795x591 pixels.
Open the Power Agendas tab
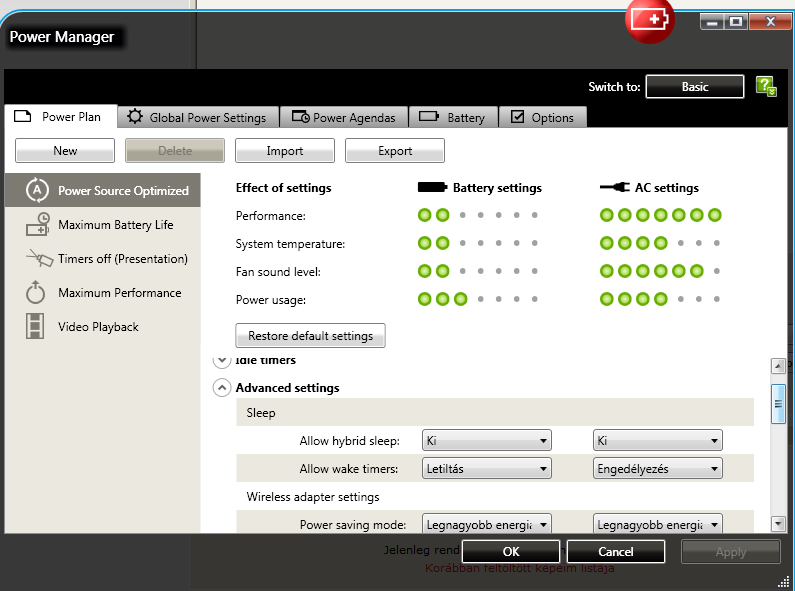pos(344,117)
